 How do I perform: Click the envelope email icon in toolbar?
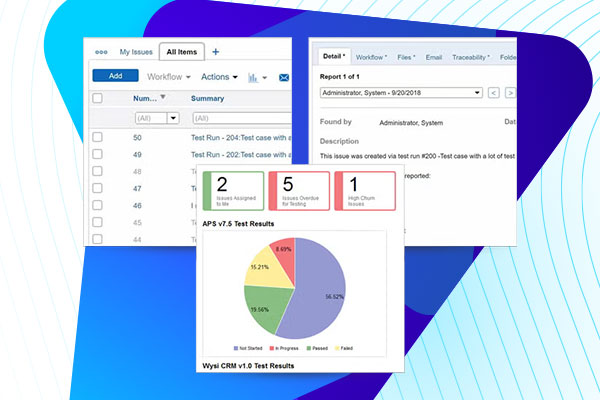coord(283,77)
